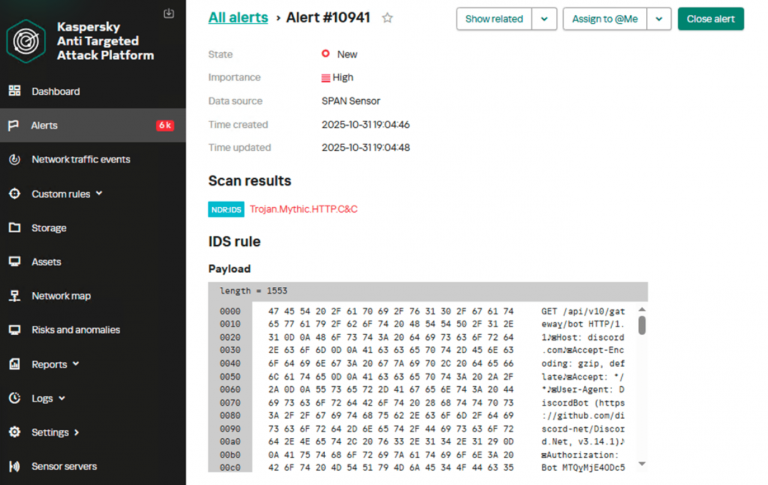The width and height of the screenshot is (768, 485).
Task: Expand the Logs submenu chevron
Action: (x=62, y=398)
